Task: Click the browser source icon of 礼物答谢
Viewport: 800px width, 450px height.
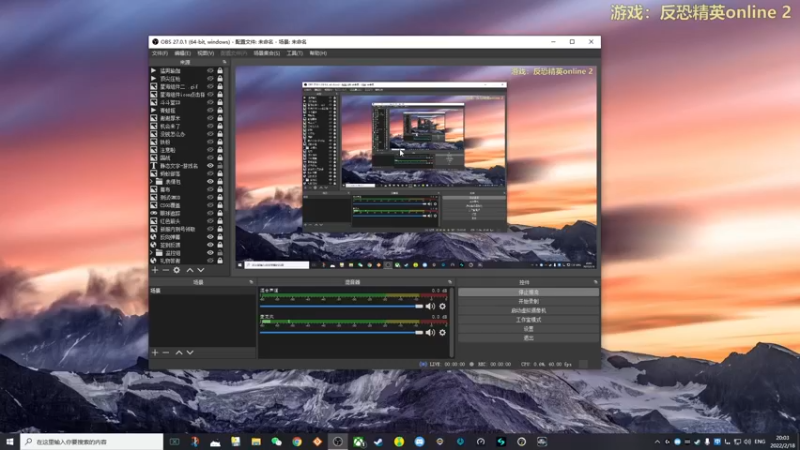Action: click(154, 261)
